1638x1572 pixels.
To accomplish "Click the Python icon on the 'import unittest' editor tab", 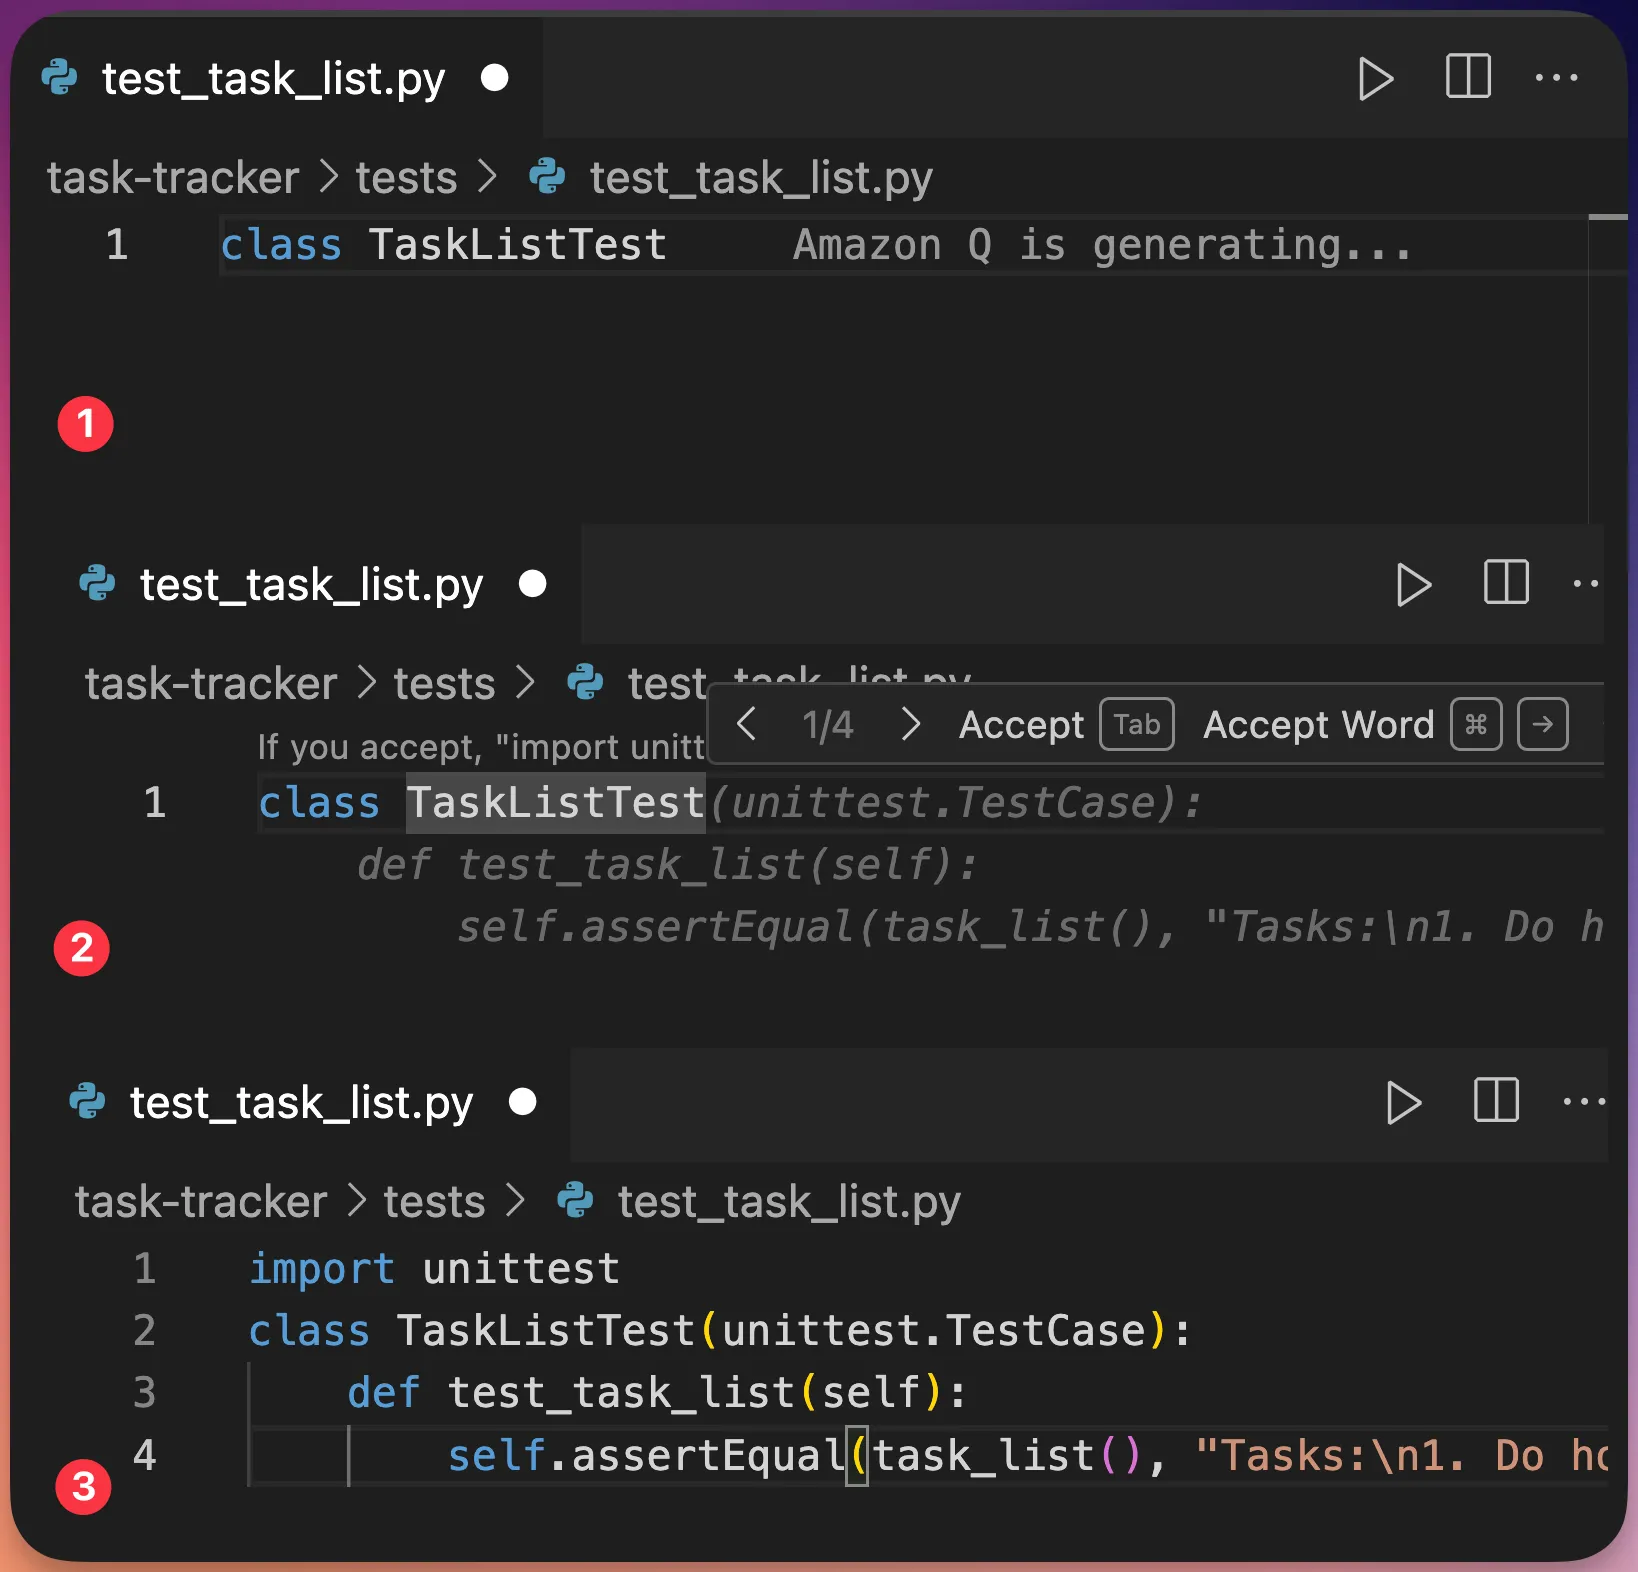I will click(x=88, y=1102).
